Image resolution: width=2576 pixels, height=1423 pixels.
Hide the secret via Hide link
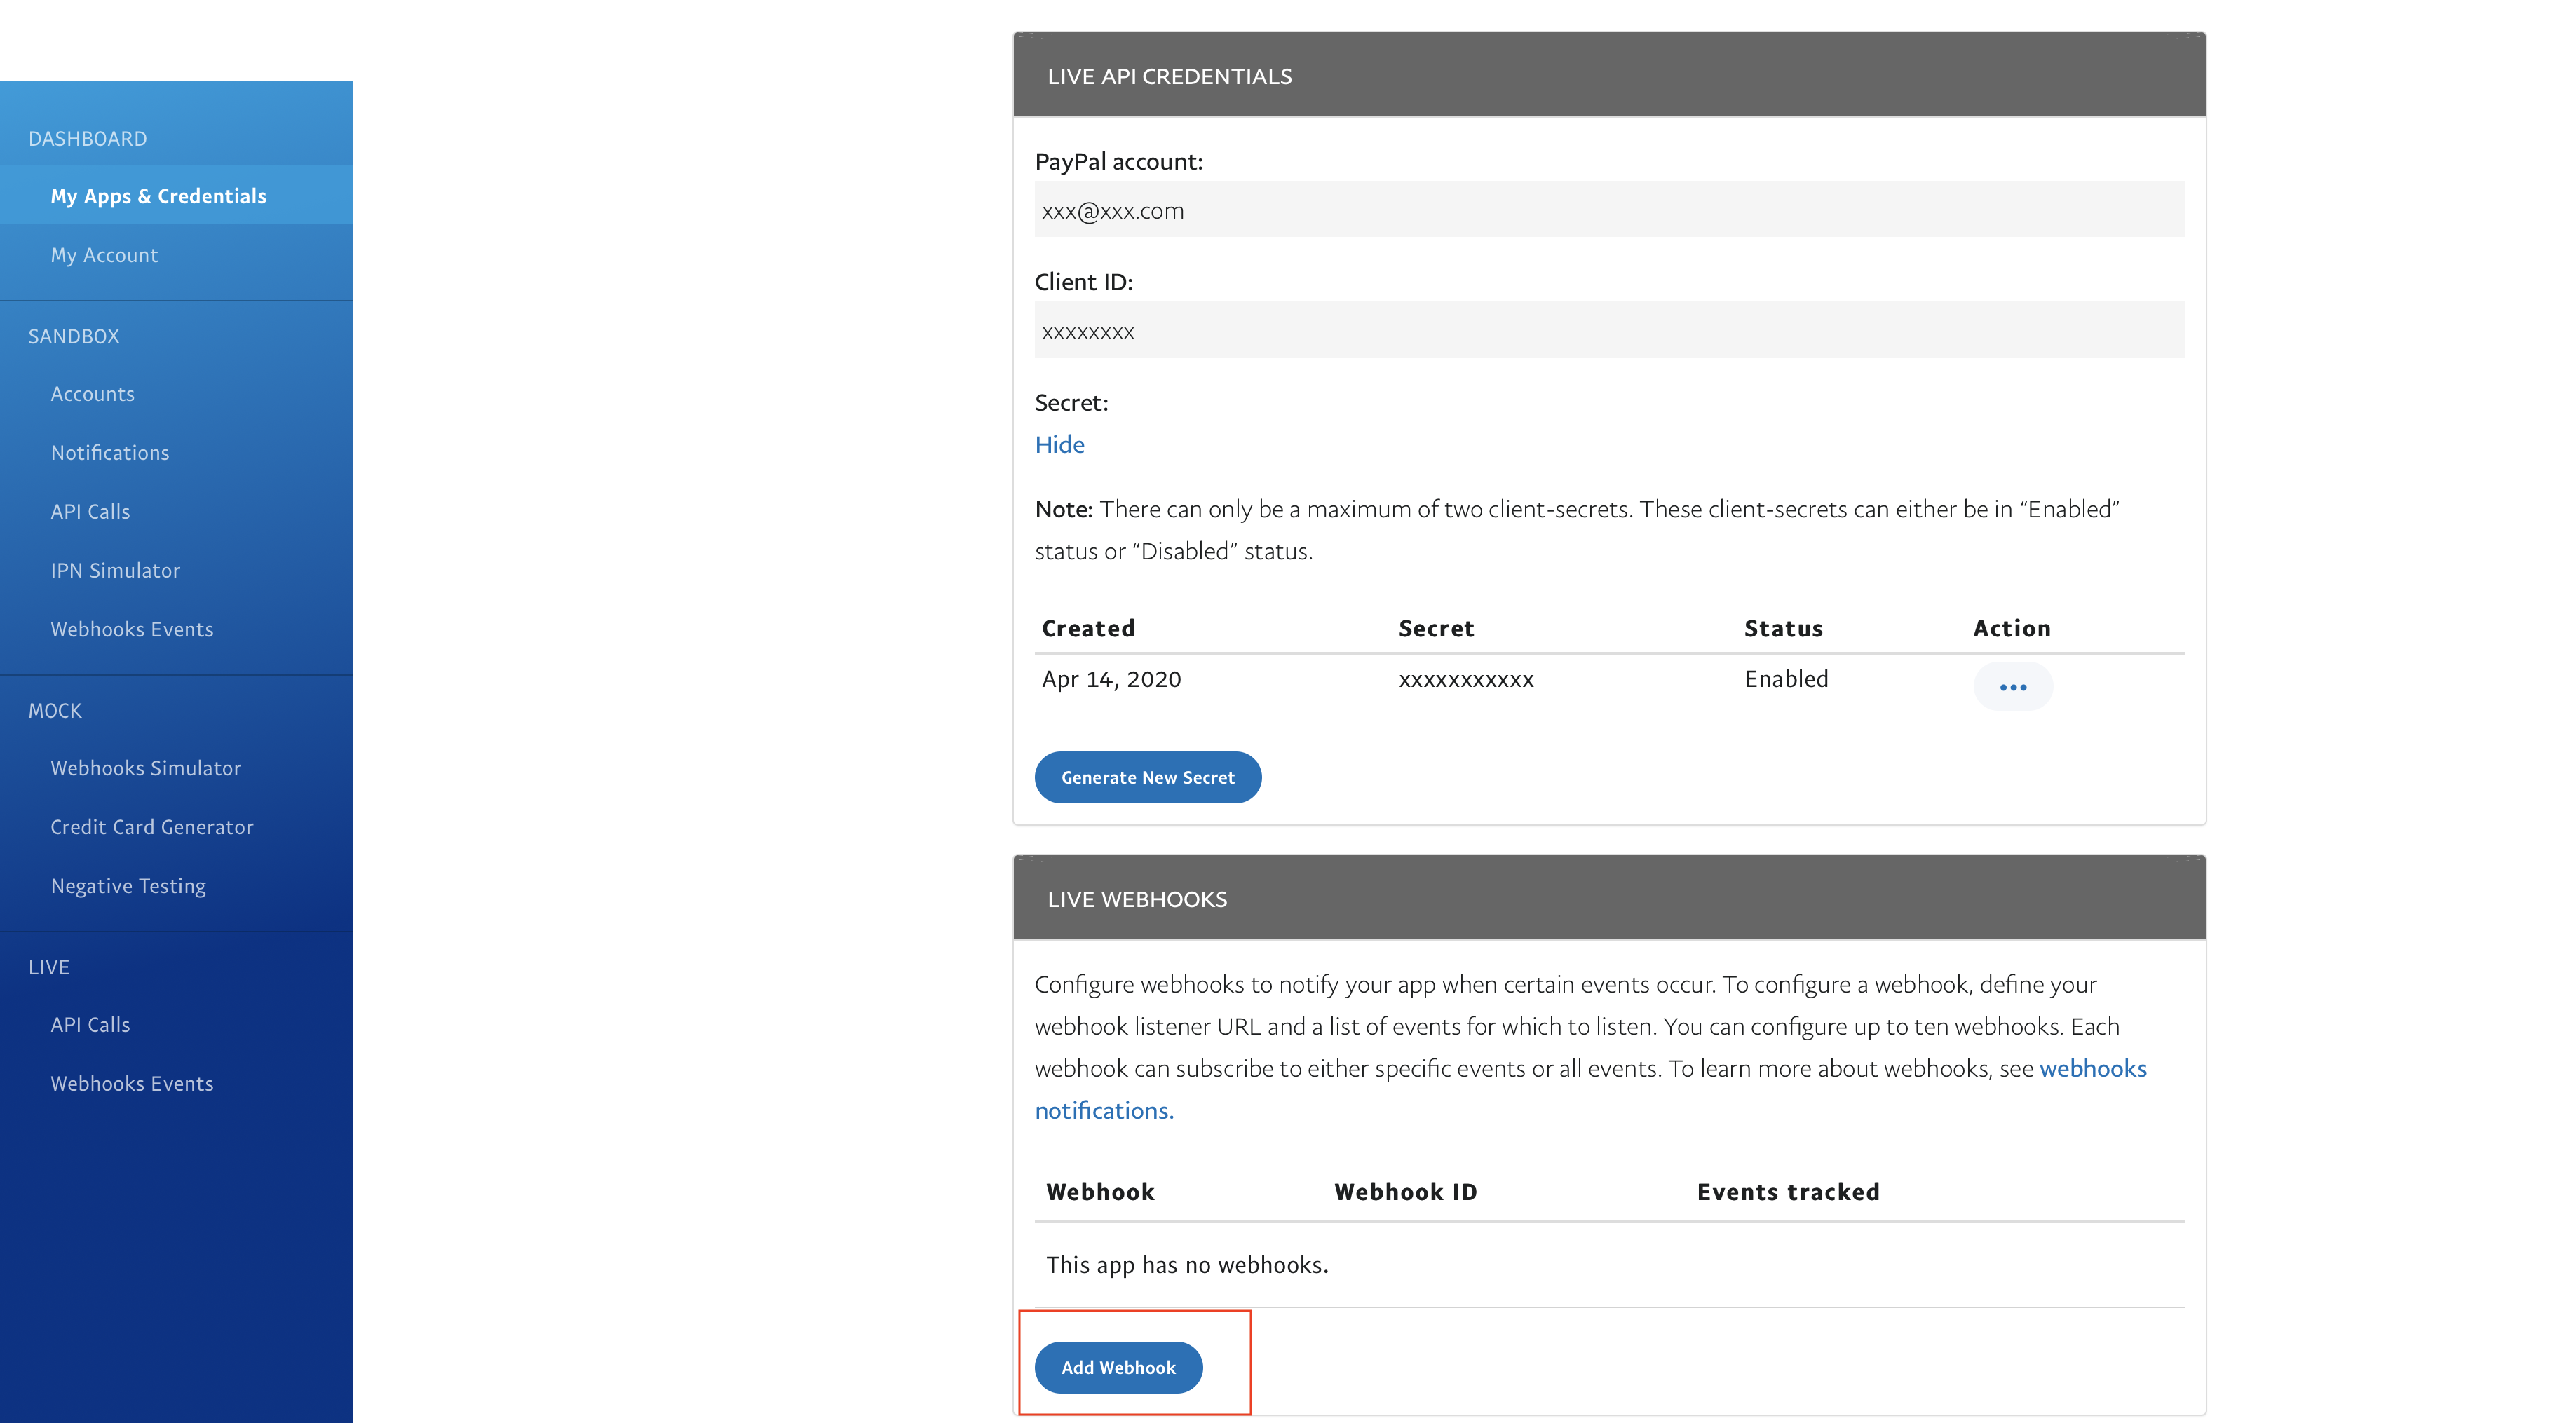pyautogui.click(x=1059, y=444)
